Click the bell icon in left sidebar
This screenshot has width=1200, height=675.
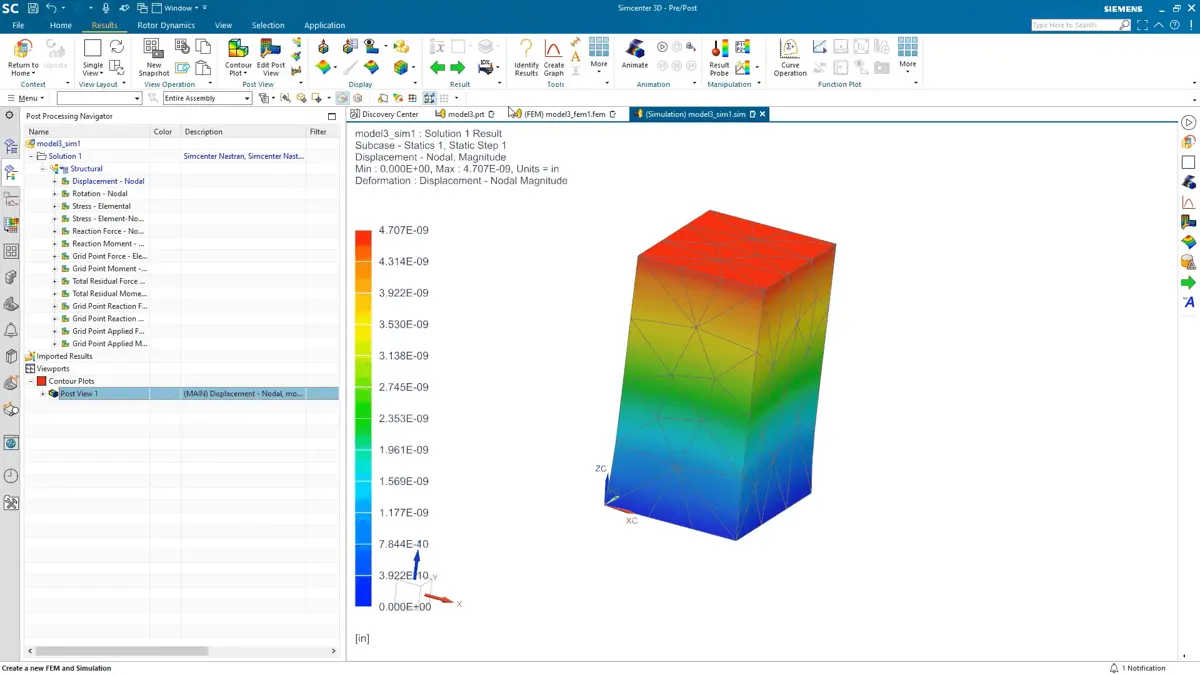(x=11, y=330)
